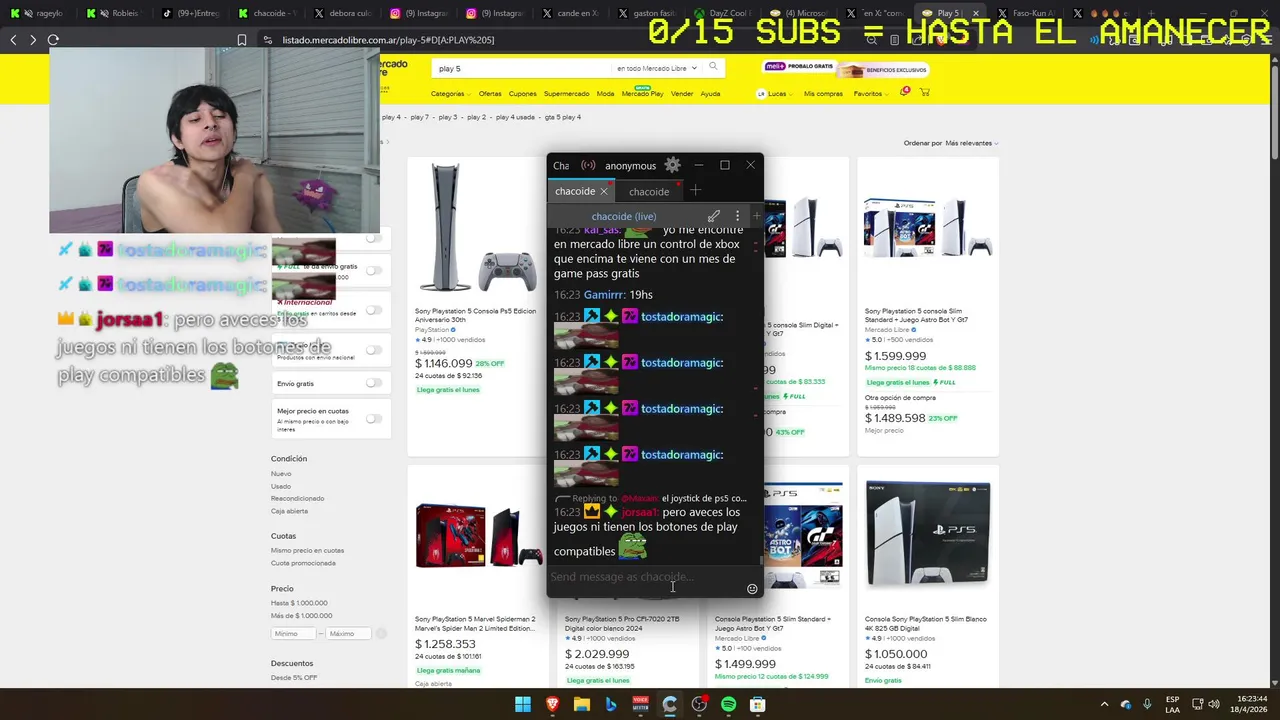Open Mercado Libre notifications bell
Viewport: 1280px width, 720px height.
click(x=905, y=92)
